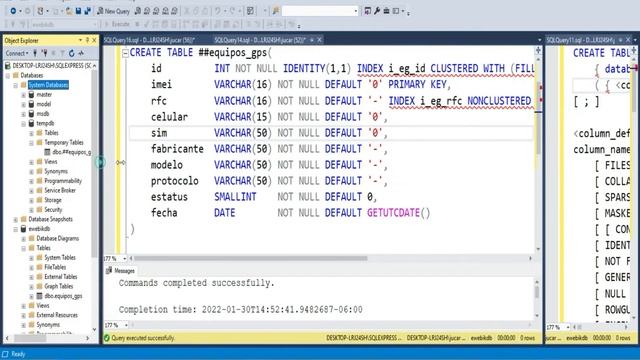The width and height of the screenshot is (640, 360).
Task: Click the Ready status bar icon
Action: pyautogui.click(x=5, y=354)
